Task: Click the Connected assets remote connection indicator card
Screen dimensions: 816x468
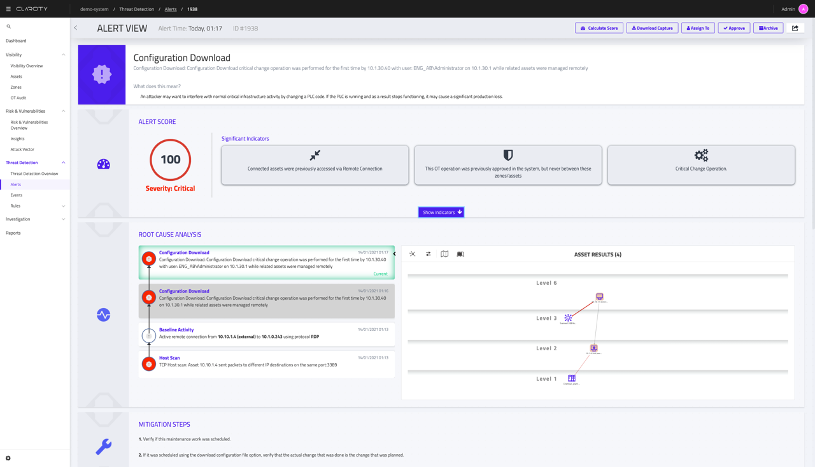Action: click(x=315, y=165)
